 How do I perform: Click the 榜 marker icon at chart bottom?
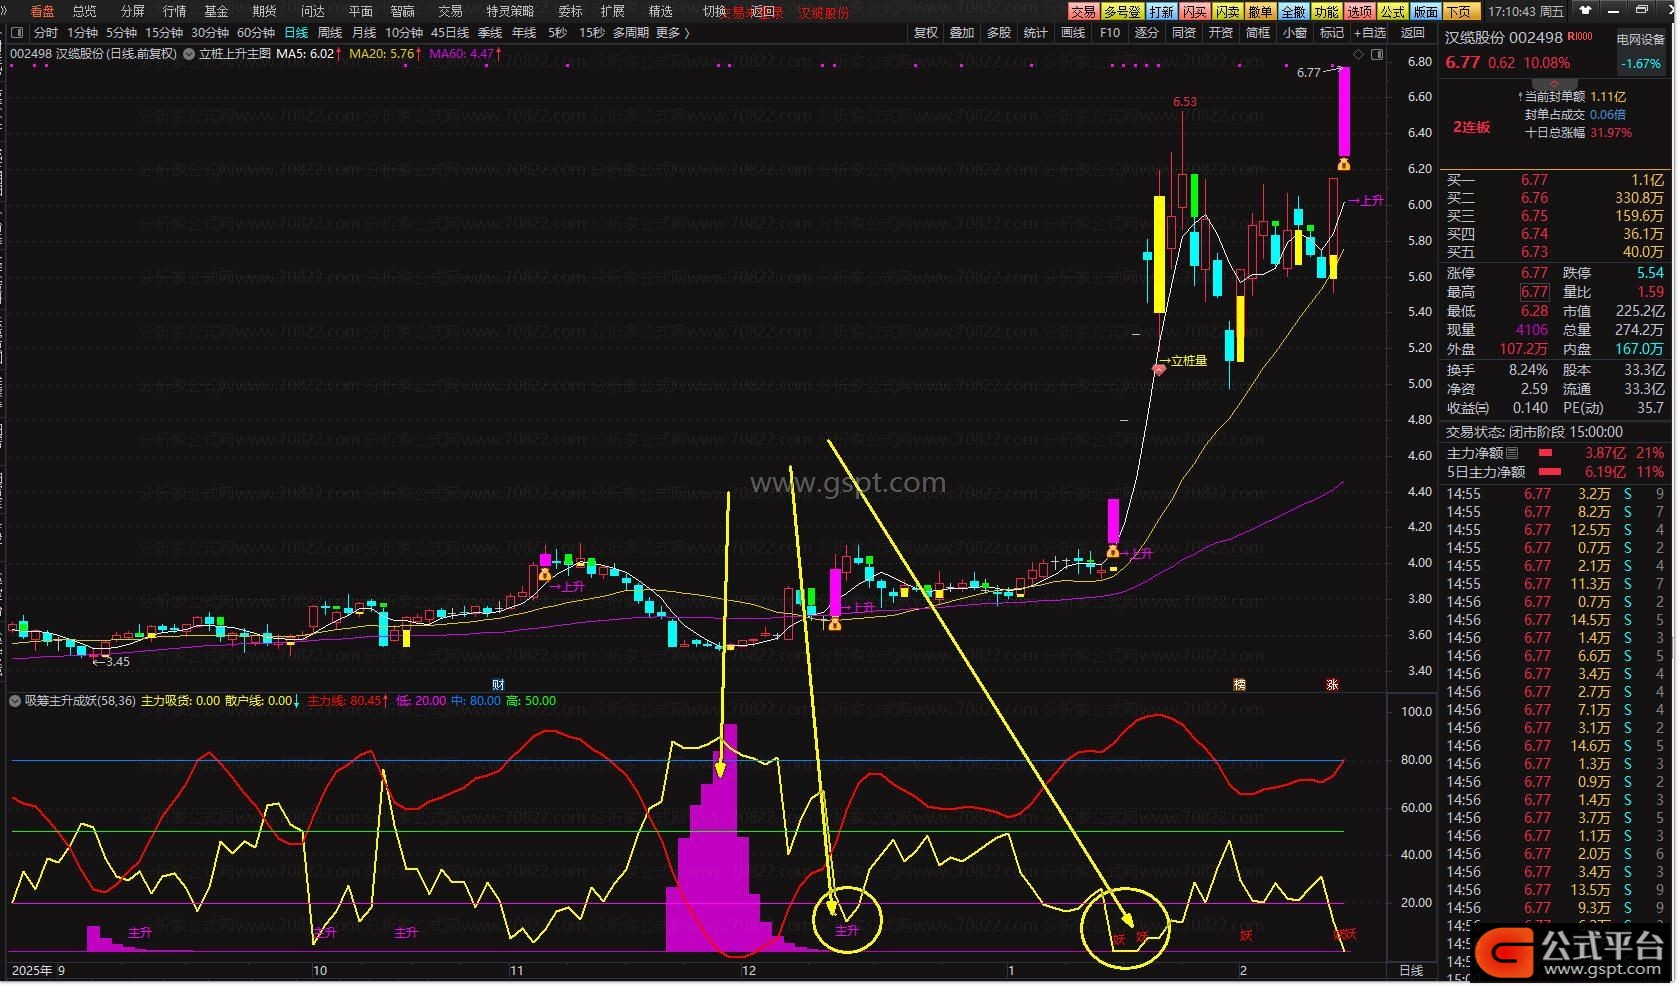[x=1239, y=685]
